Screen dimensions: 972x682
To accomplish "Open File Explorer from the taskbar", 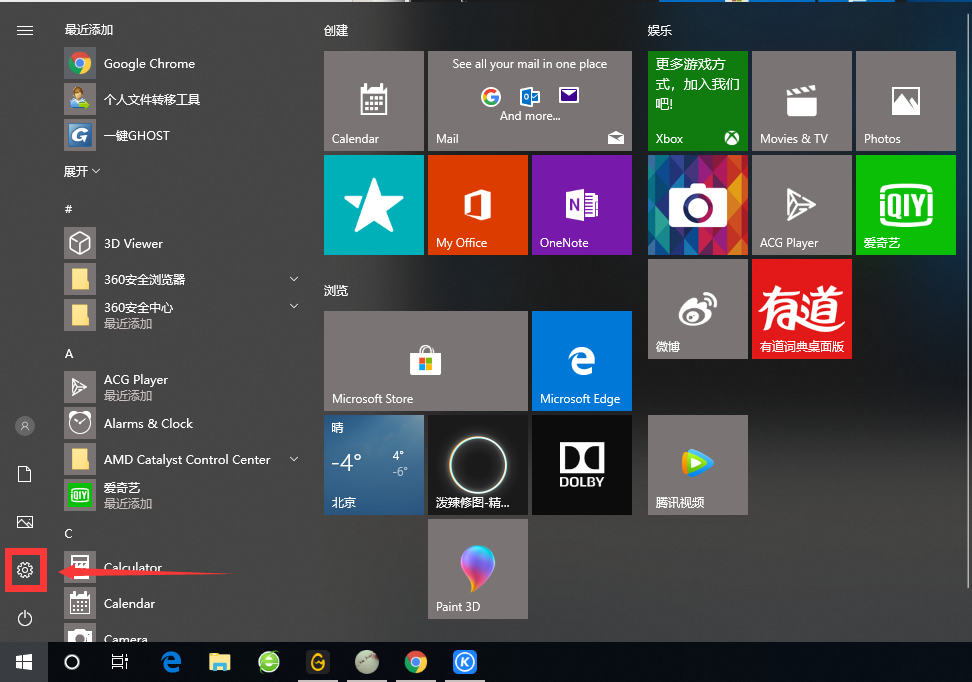I will (219, 662).
